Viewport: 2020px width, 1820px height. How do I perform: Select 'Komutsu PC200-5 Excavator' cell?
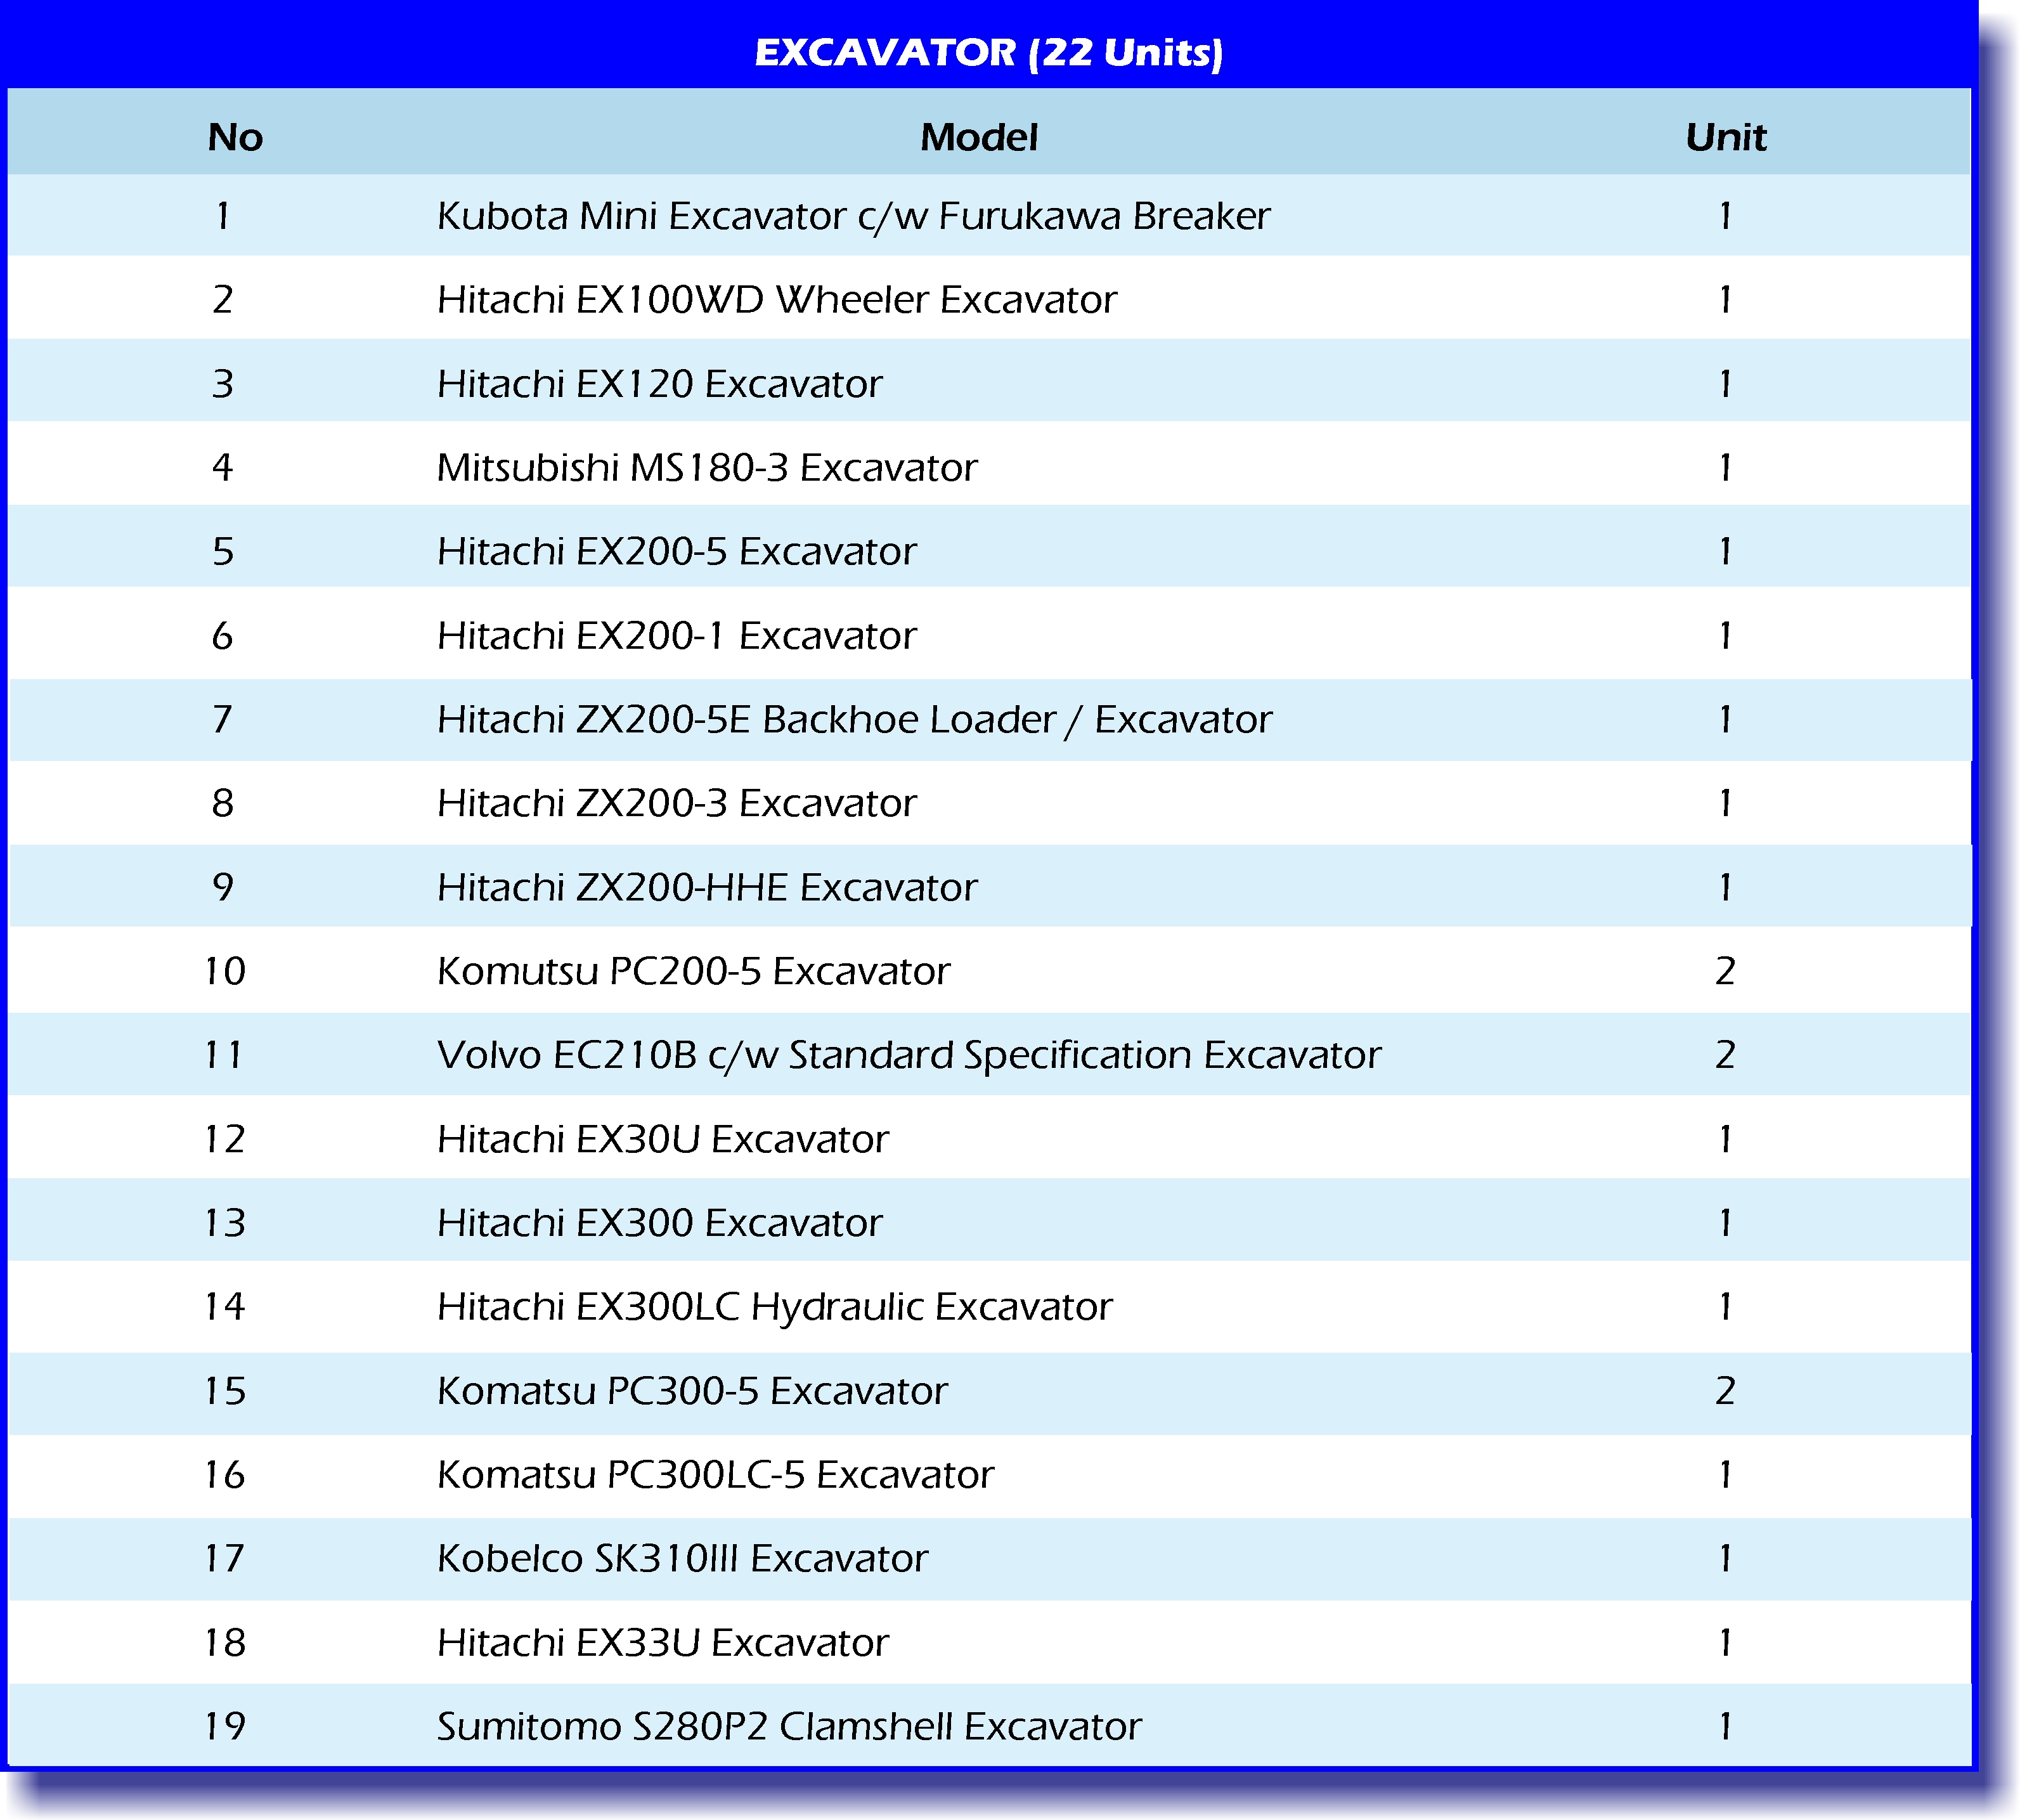coord(693,971)
